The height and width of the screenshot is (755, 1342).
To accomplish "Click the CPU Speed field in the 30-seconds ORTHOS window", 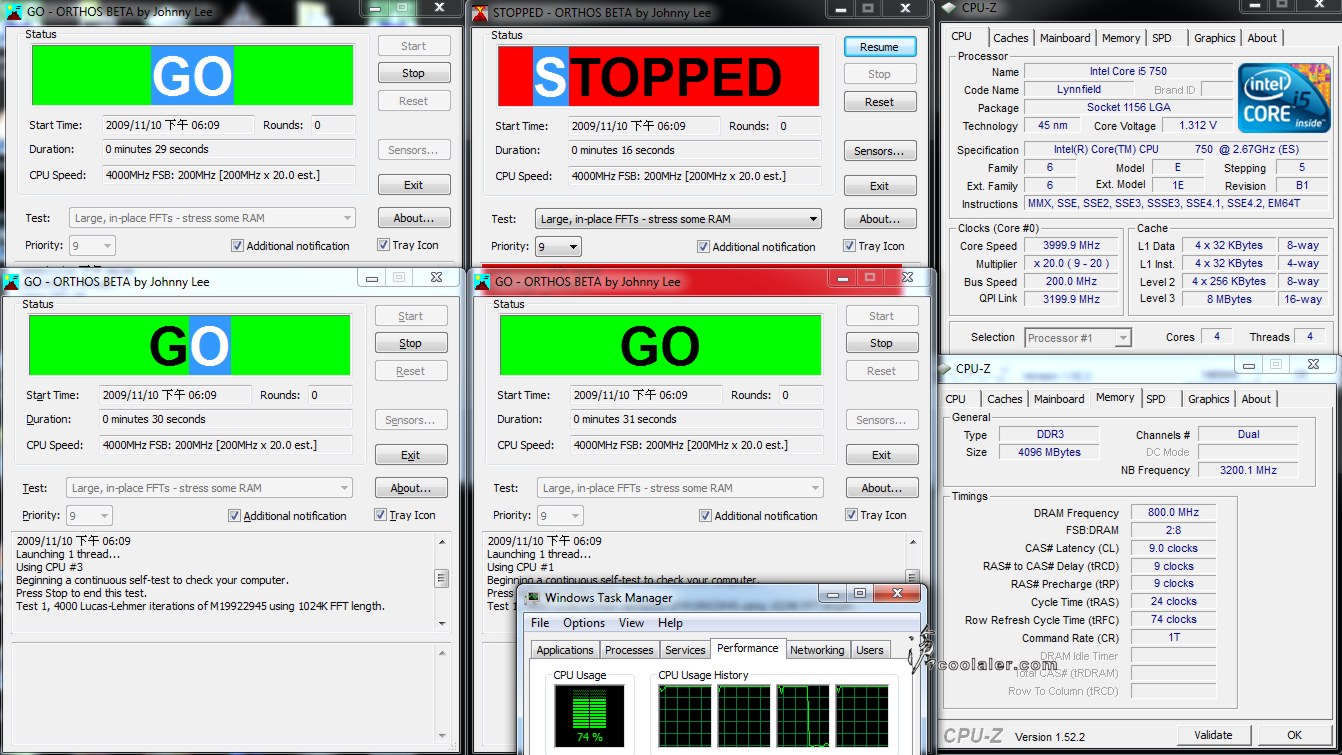I will [225, 445].
